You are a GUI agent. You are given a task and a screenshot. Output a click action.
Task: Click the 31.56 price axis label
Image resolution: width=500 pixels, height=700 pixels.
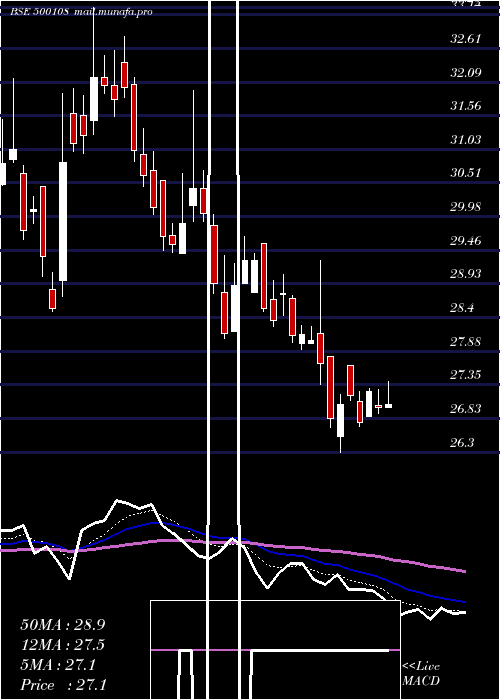(x=466, y=106)
